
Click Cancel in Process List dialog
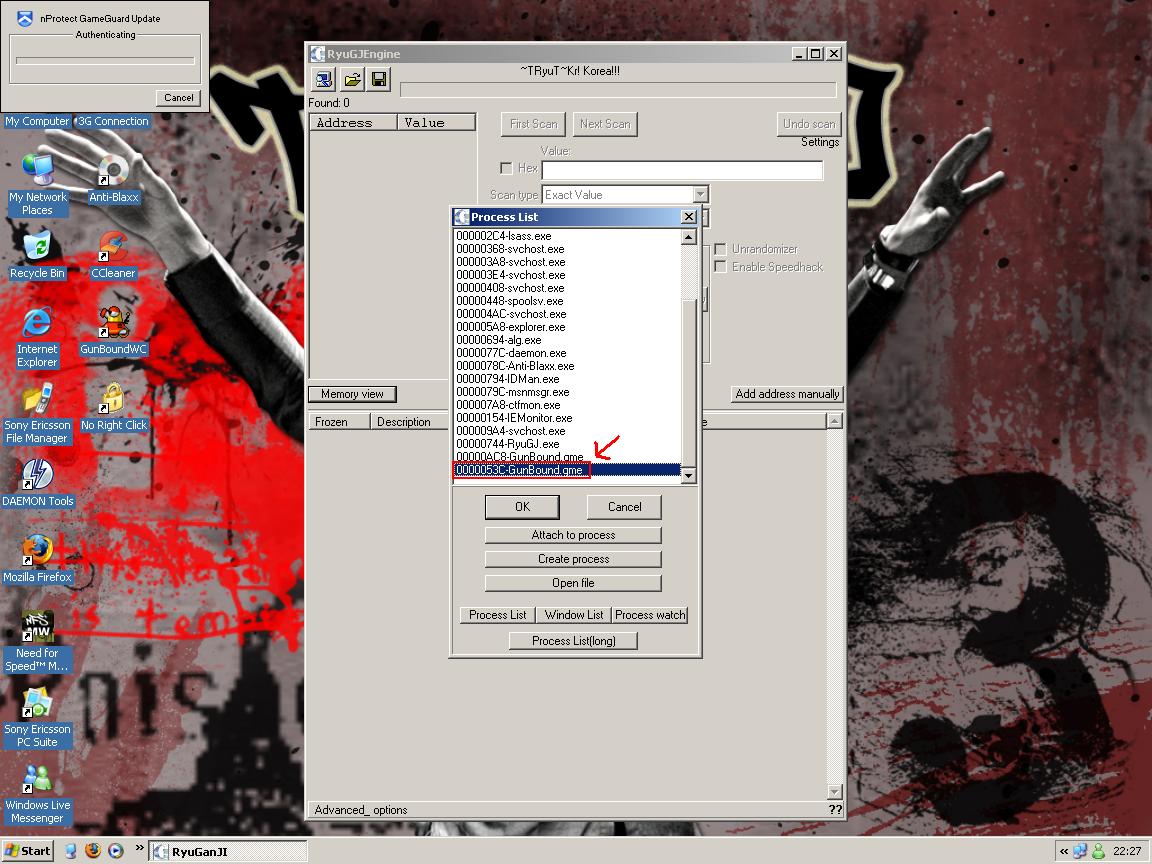pos(624,507)
